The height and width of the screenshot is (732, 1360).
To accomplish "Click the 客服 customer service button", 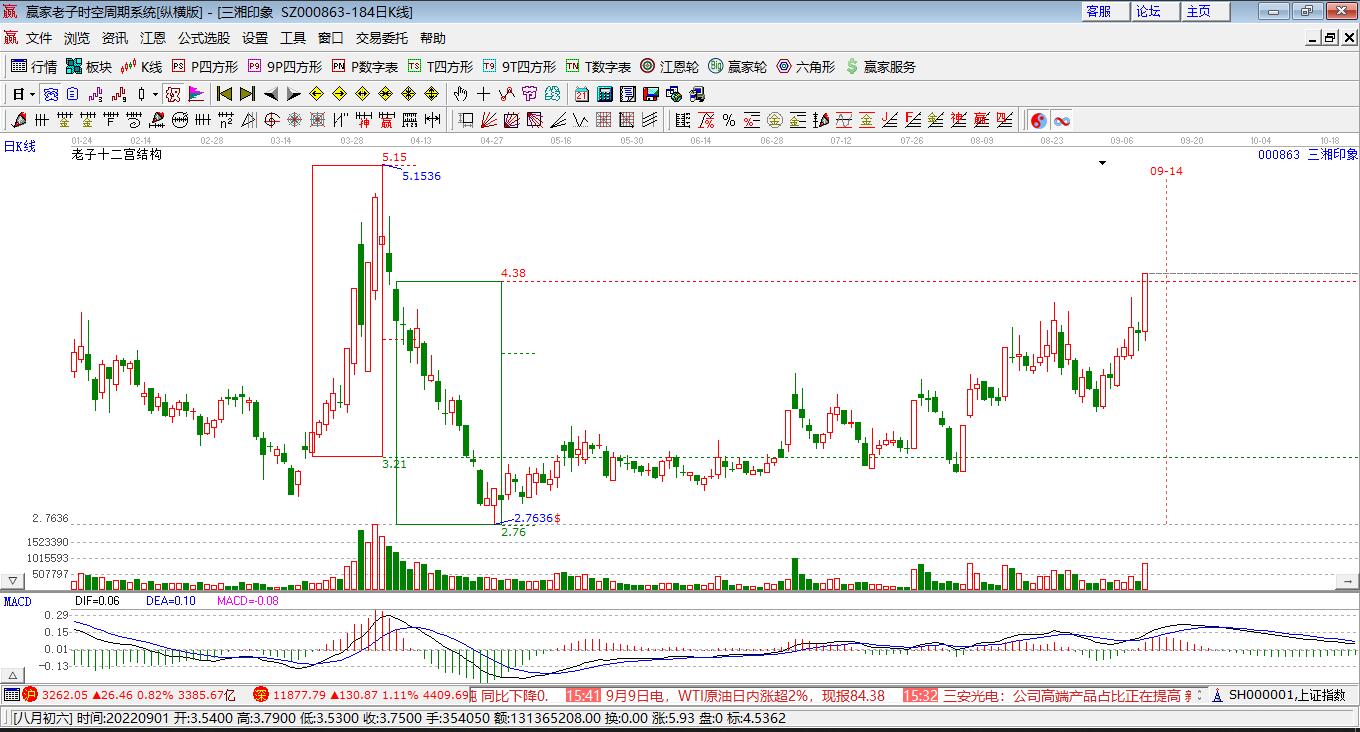I will pyautogui.click(x=1105, y=11).
